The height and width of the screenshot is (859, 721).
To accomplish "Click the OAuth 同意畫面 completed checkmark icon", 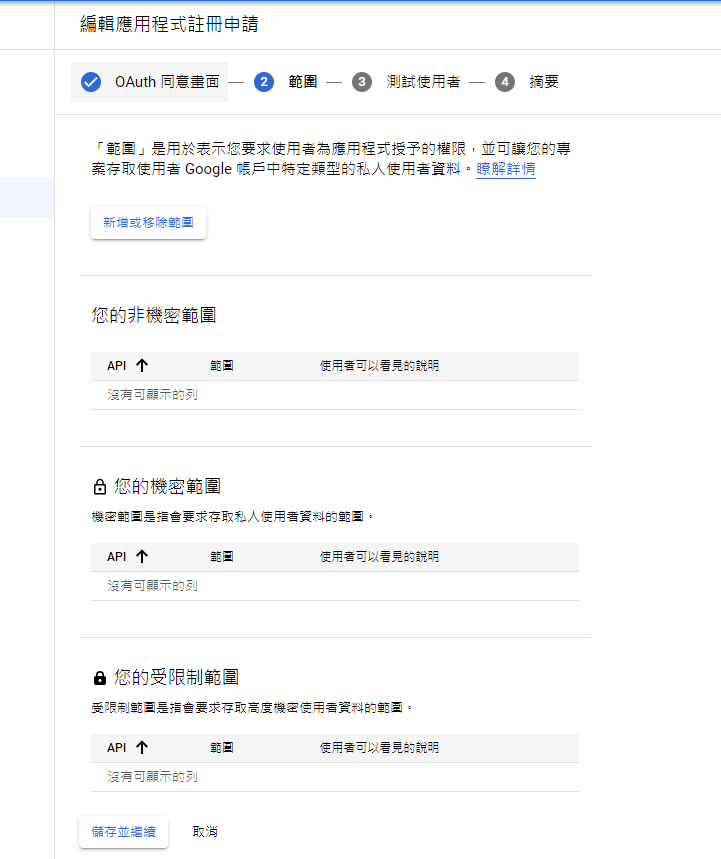I will (91, 82).
